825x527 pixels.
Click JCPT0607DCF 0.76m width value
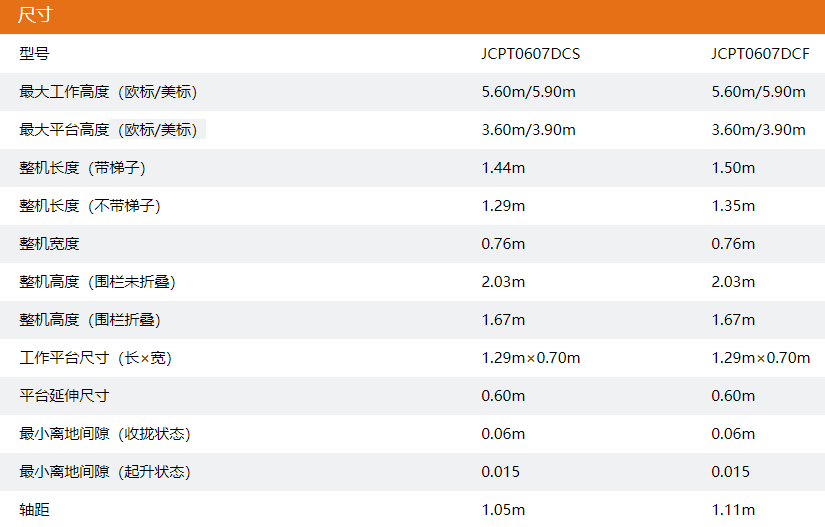pyautogui.click(x=733, y=244)
